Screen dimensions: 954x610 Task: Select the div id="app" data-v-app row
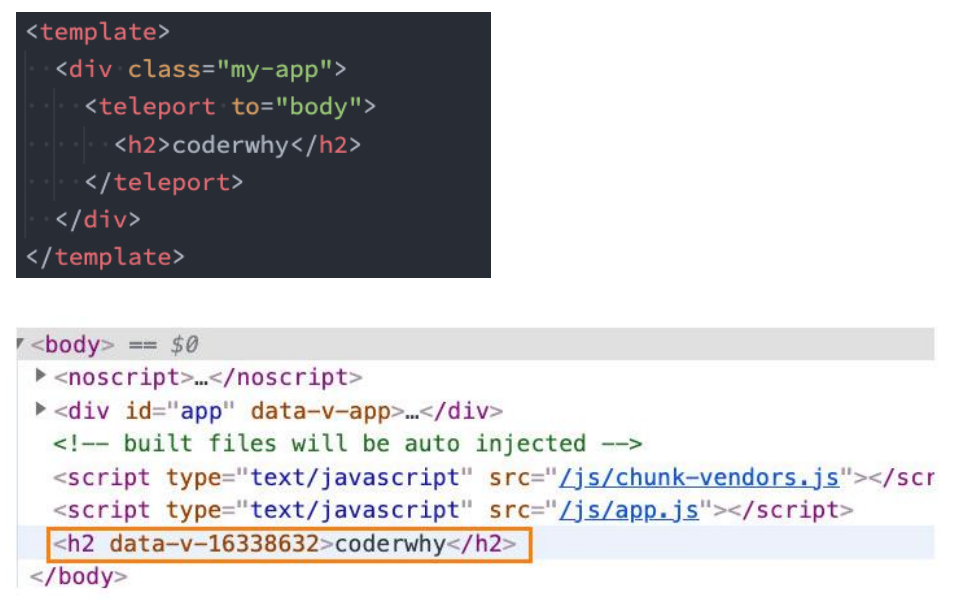click(x=279, y=411)
